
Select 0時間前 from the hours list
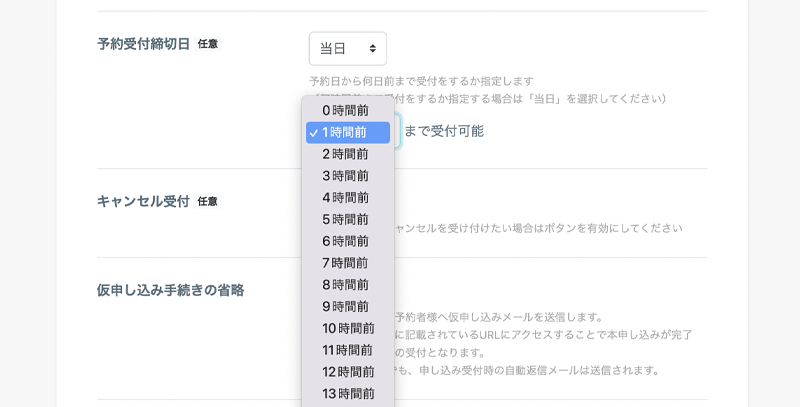(346, 110)
